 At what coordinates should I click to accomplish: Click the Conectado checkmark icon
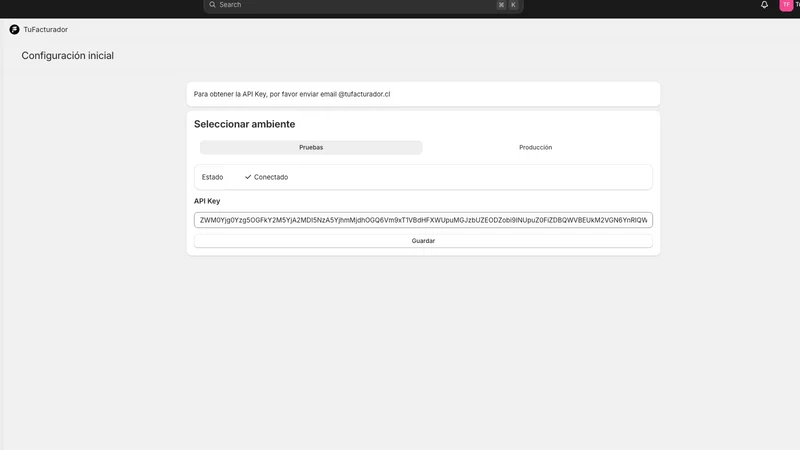click(248, 177)
